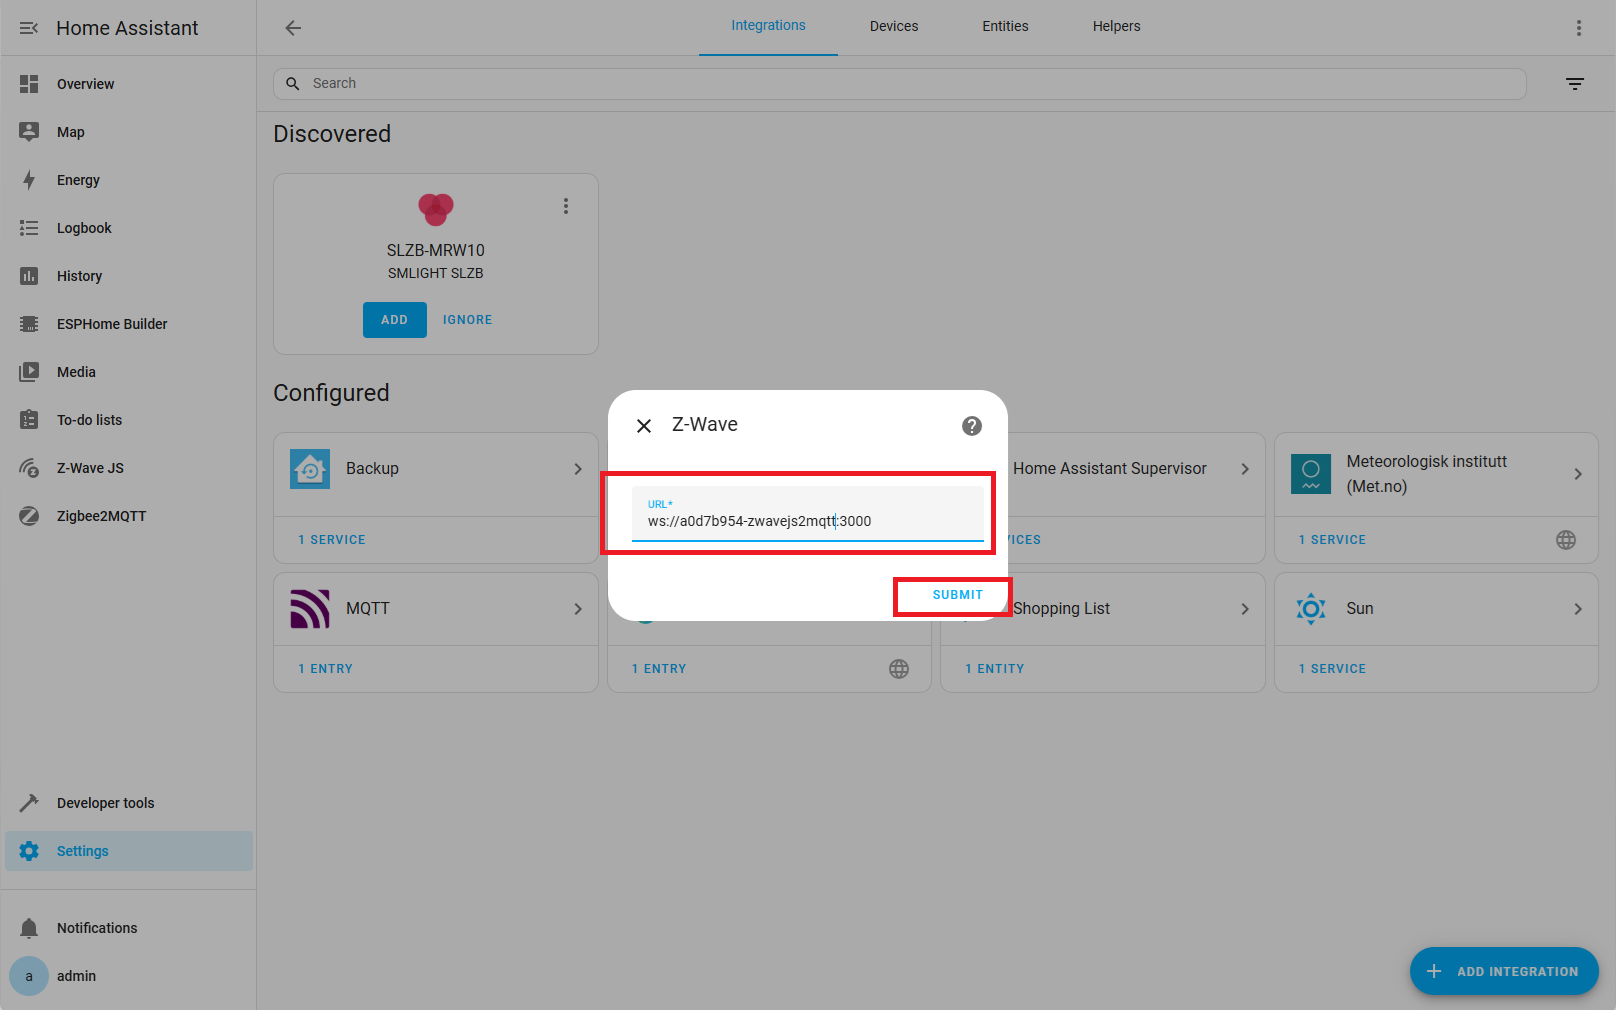Click the Home Assistant title
Viewport: 1616px width, 1010px height.
click(x=127, y=28)
